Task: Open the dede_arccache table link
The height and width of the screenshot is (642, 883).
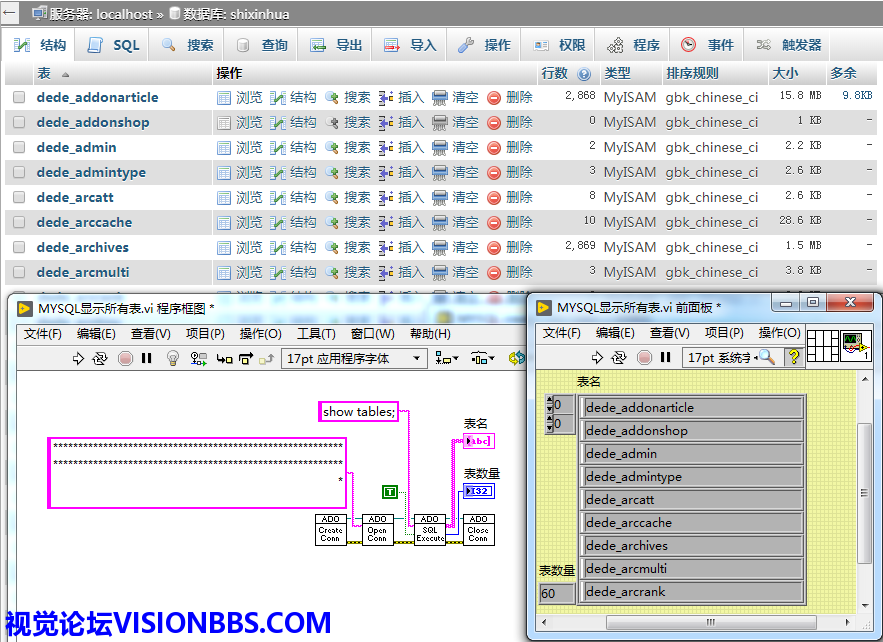Action: point(84,222)
